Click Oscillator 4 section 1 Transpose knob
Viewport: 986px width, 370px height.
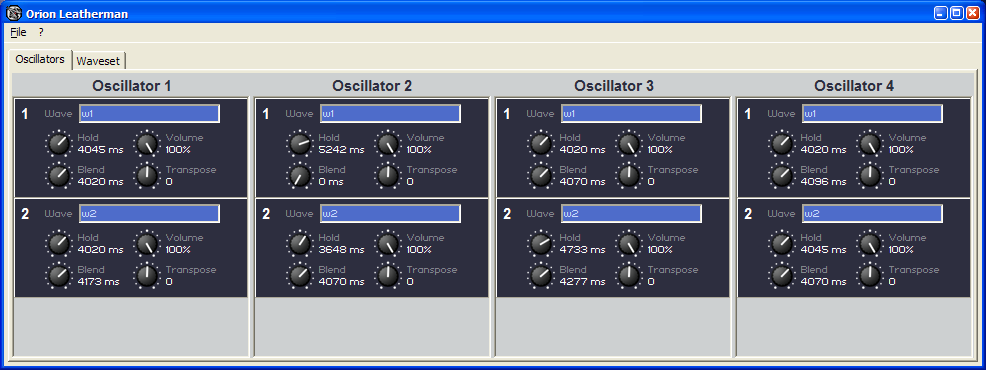pos(870,176)
